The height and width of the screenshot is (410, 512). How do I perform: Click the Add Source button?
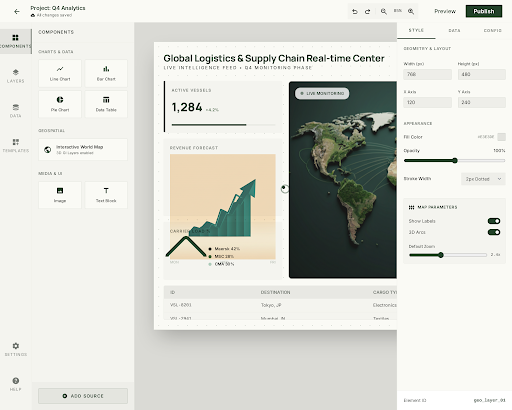(x=83, y=396)
